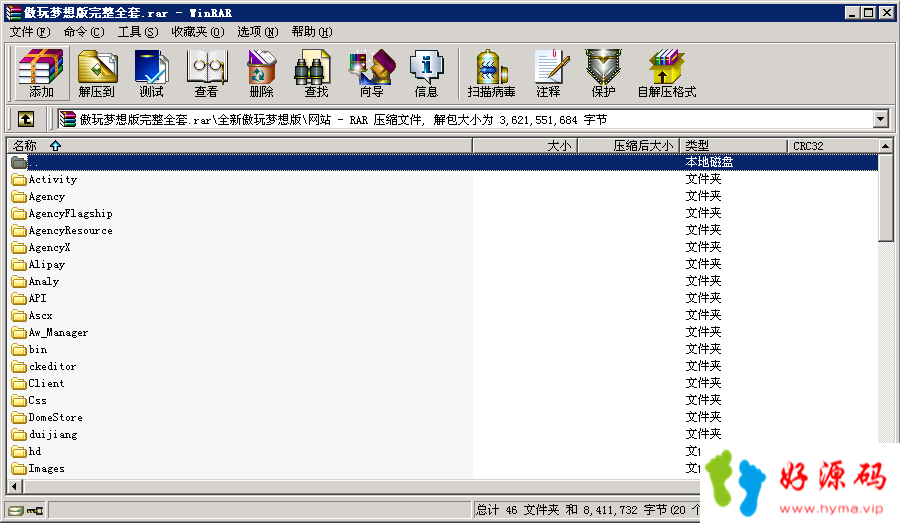Sort by Packed Size (压缩后大小) column
The image size is (900, 523).
coord(629,146)
